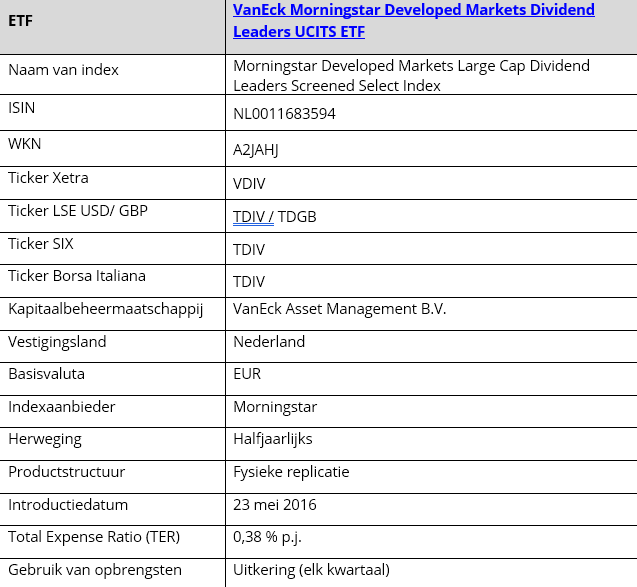This screenshot has width=637, height=587.
Task: Select the Morningstar Developed Markets Large Cap index name
Action: (x=411, y=76)
